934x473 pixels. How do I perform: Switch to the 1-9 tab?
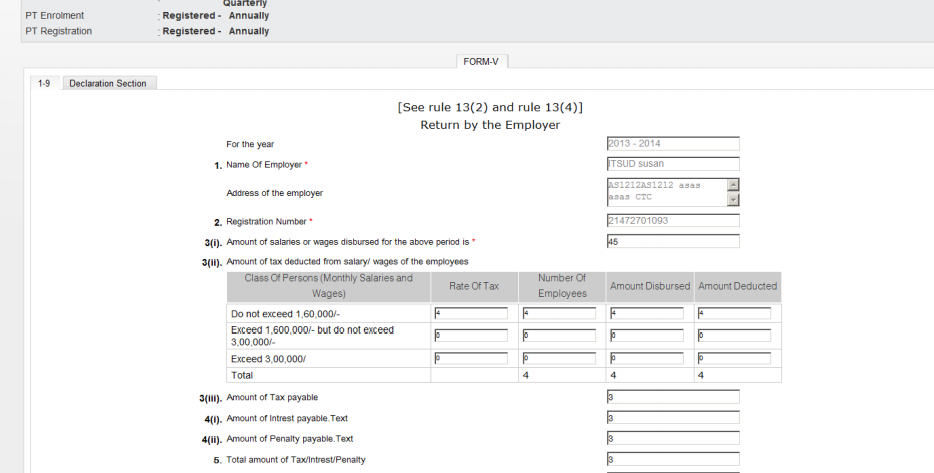point(44,83)
